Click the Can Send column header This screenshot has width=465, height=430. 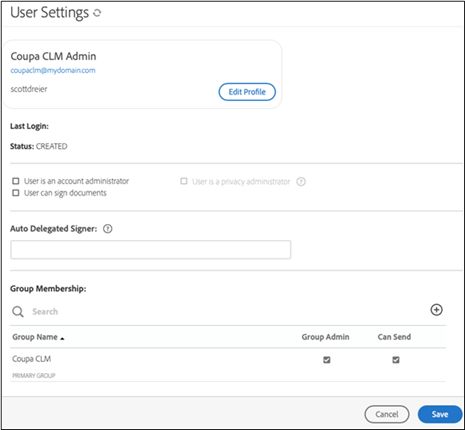[394, 337]
